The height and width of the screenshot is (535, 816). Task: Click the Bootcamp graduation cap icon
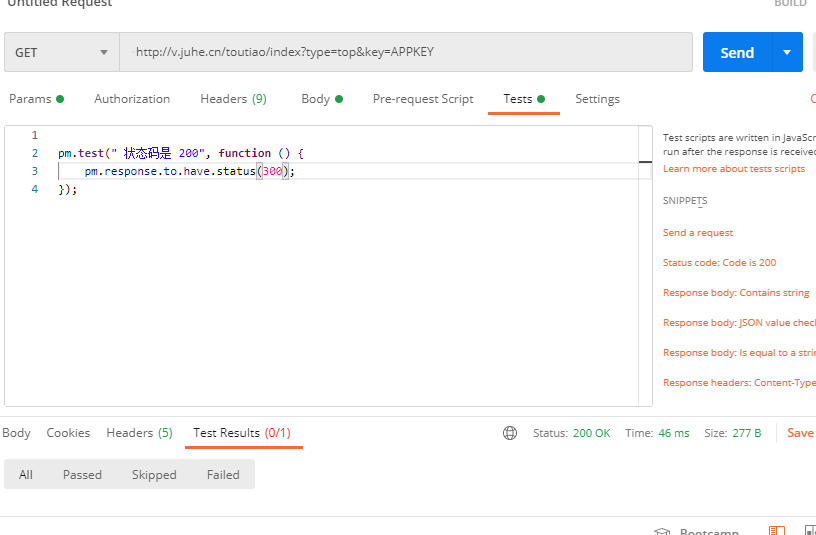tap(662, 531)
